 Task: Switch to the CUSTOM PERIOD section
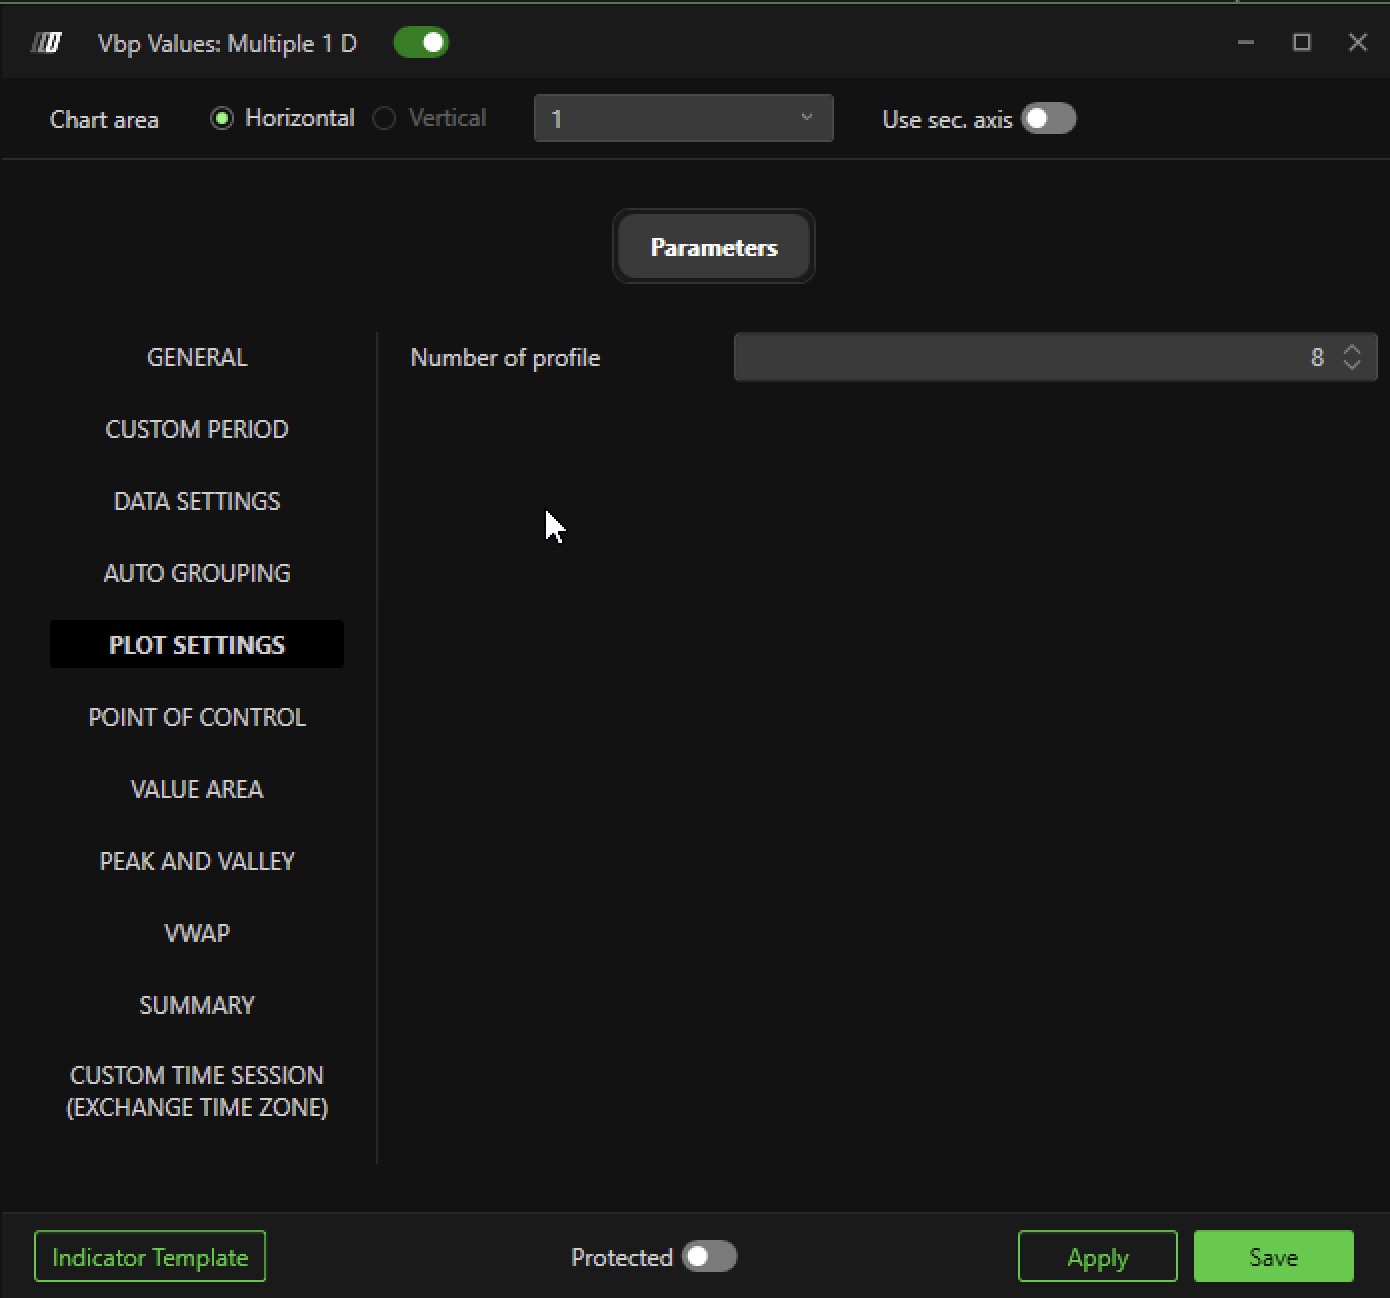coord(197,430)
